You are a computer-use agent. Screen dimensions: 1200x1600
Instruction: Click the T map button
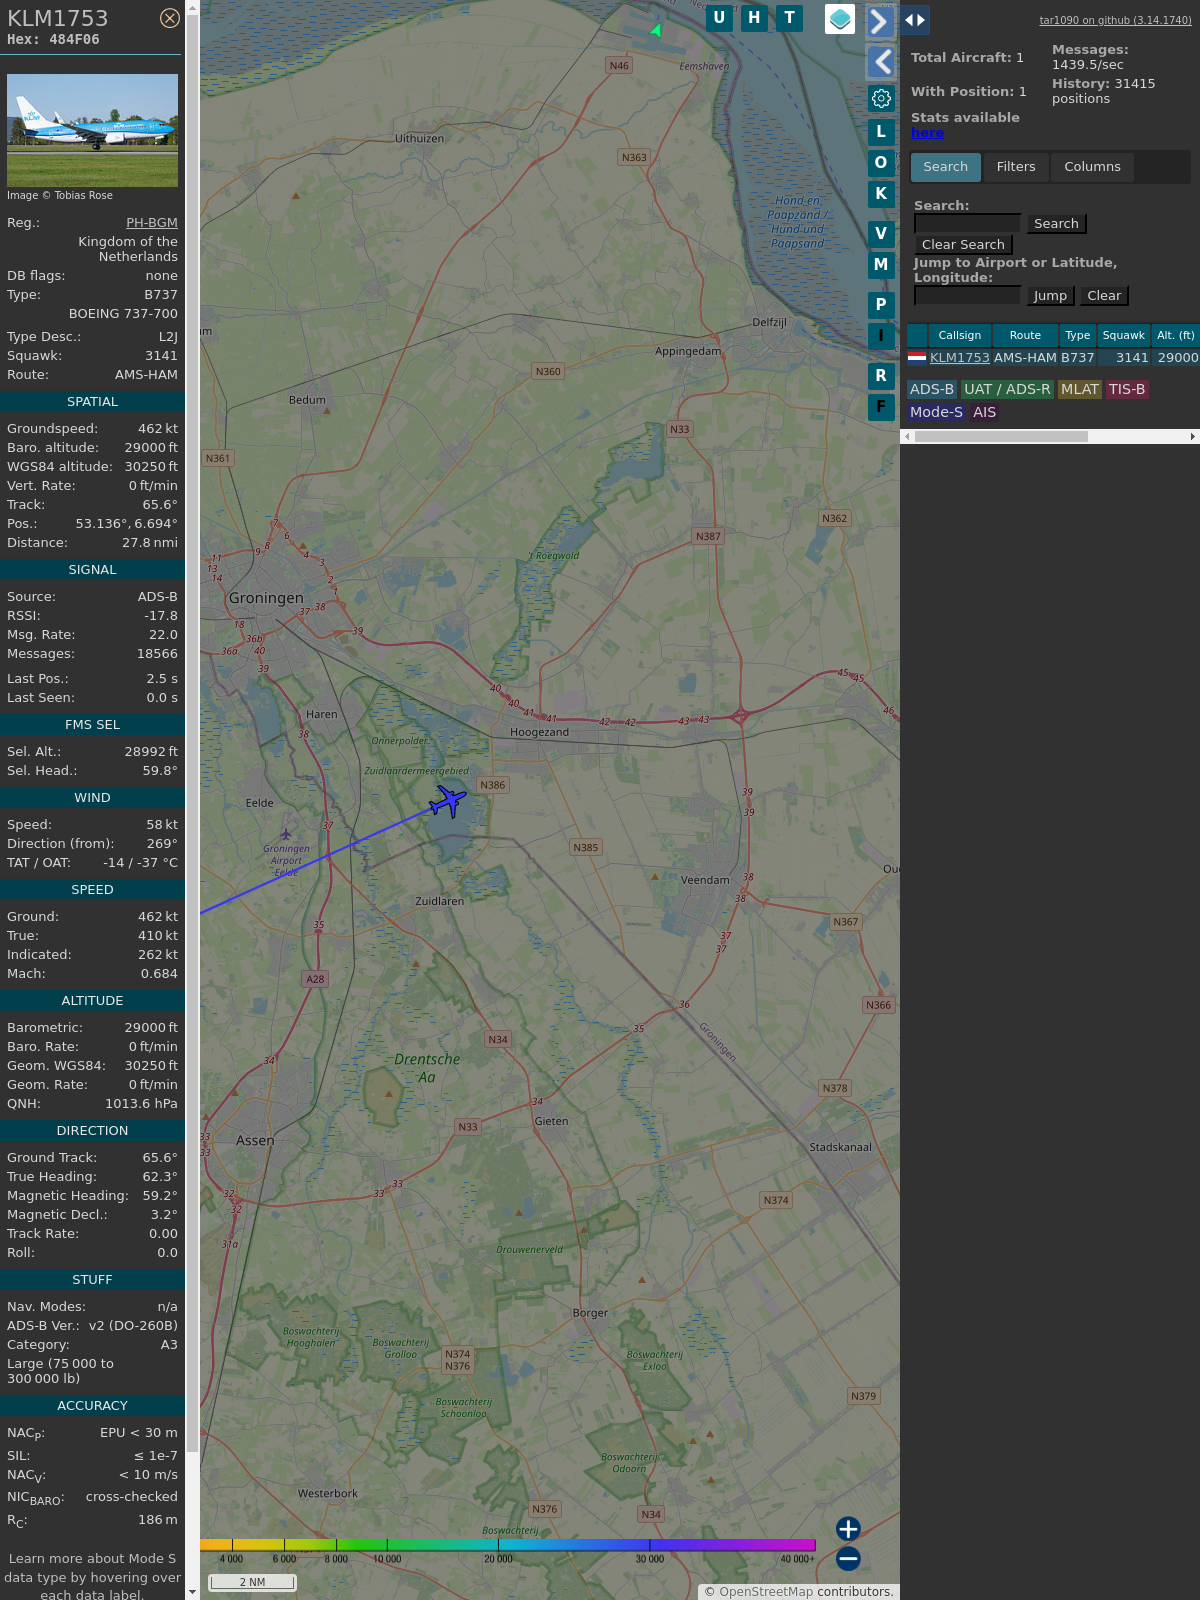790,18
